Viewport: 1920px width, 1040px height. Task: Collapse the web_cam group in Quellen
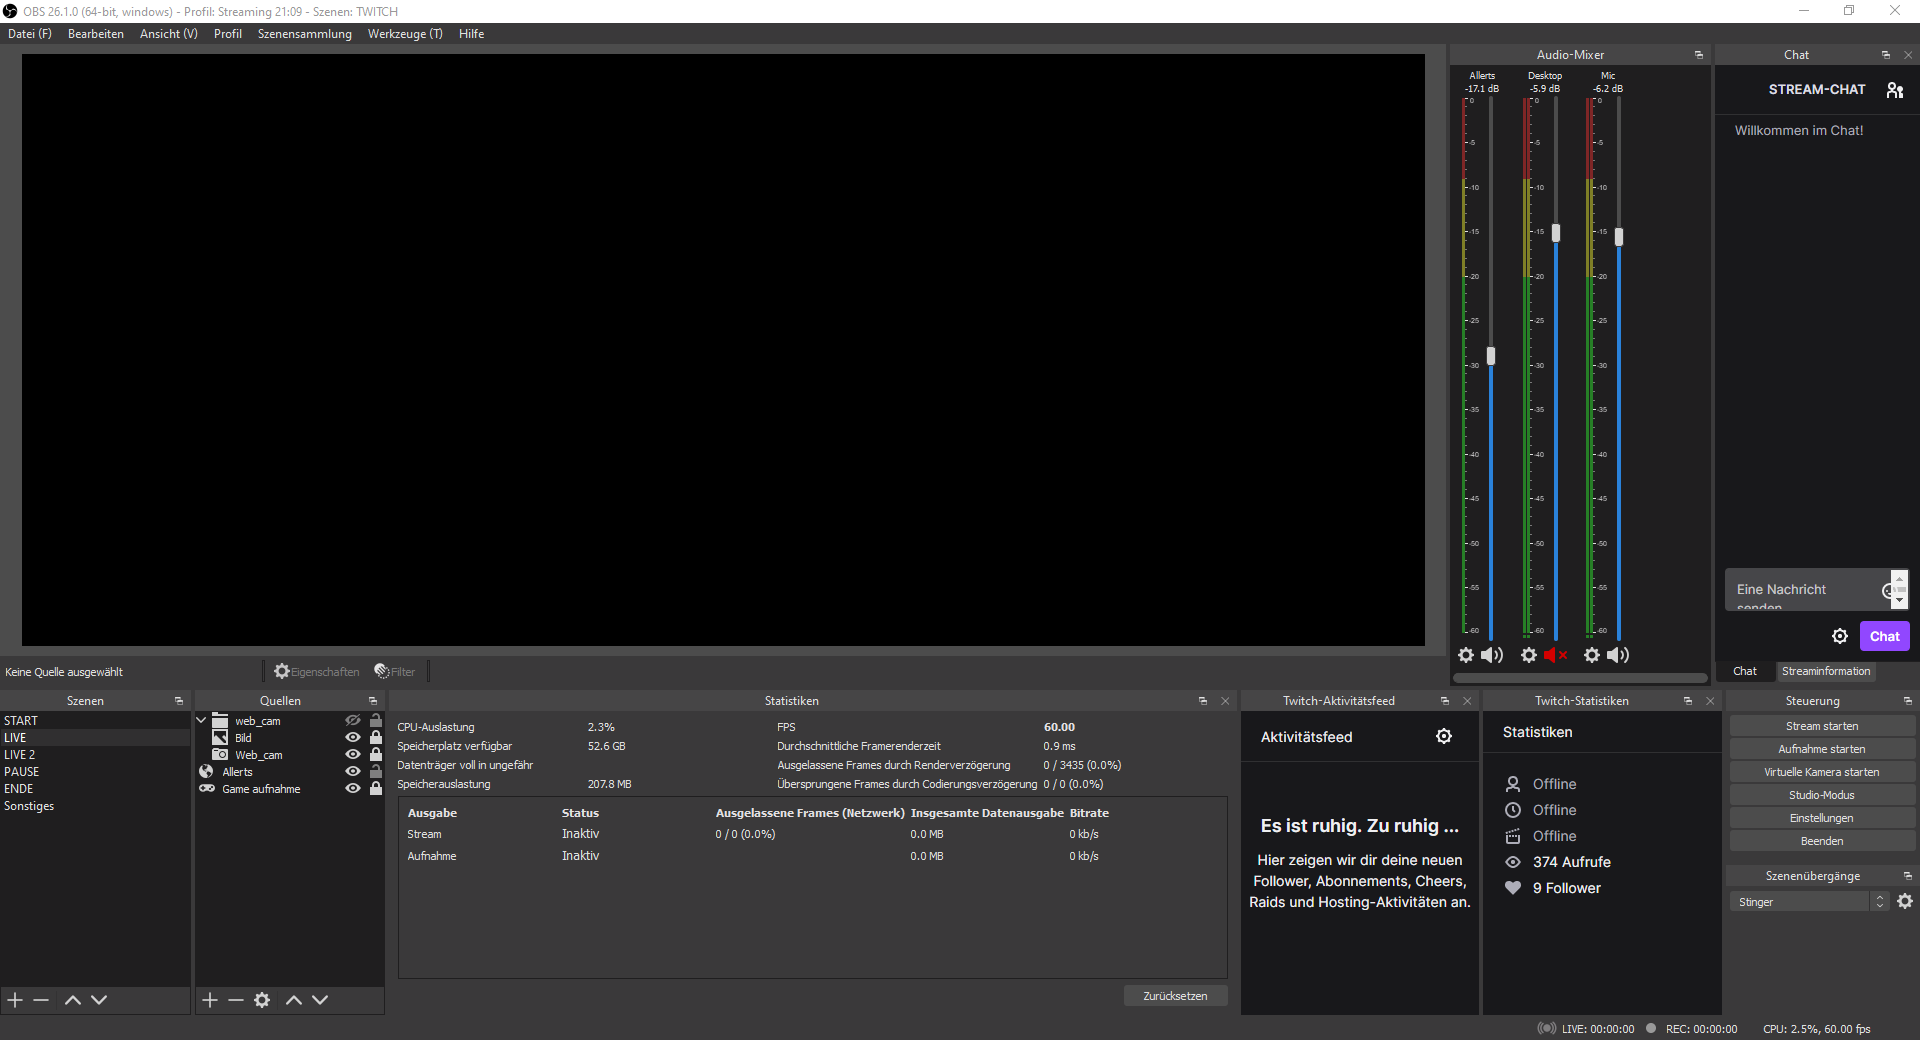pyautogui.click(x=201, y=721)
